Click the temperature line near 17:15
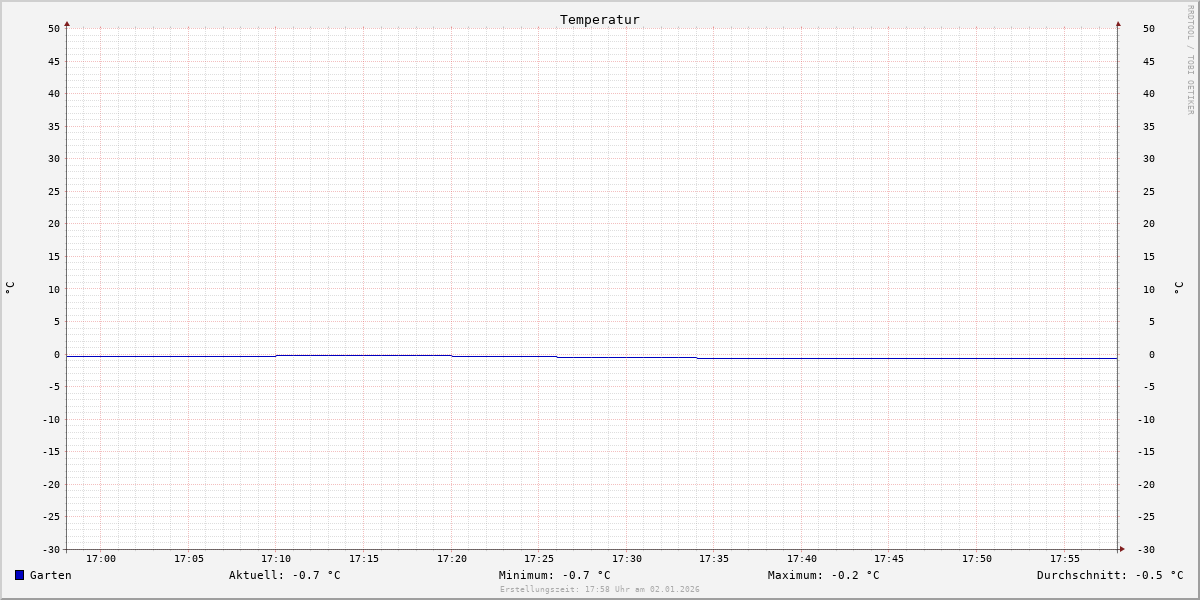Viewport: 1200px width, 600px height. tap(364, 355)
